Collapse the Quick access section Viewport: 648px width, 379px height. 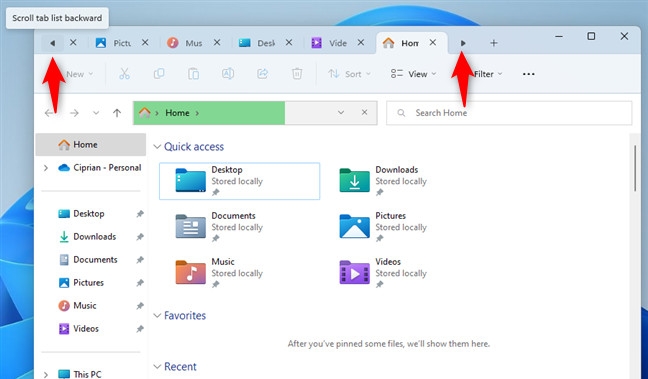(157, 147)
